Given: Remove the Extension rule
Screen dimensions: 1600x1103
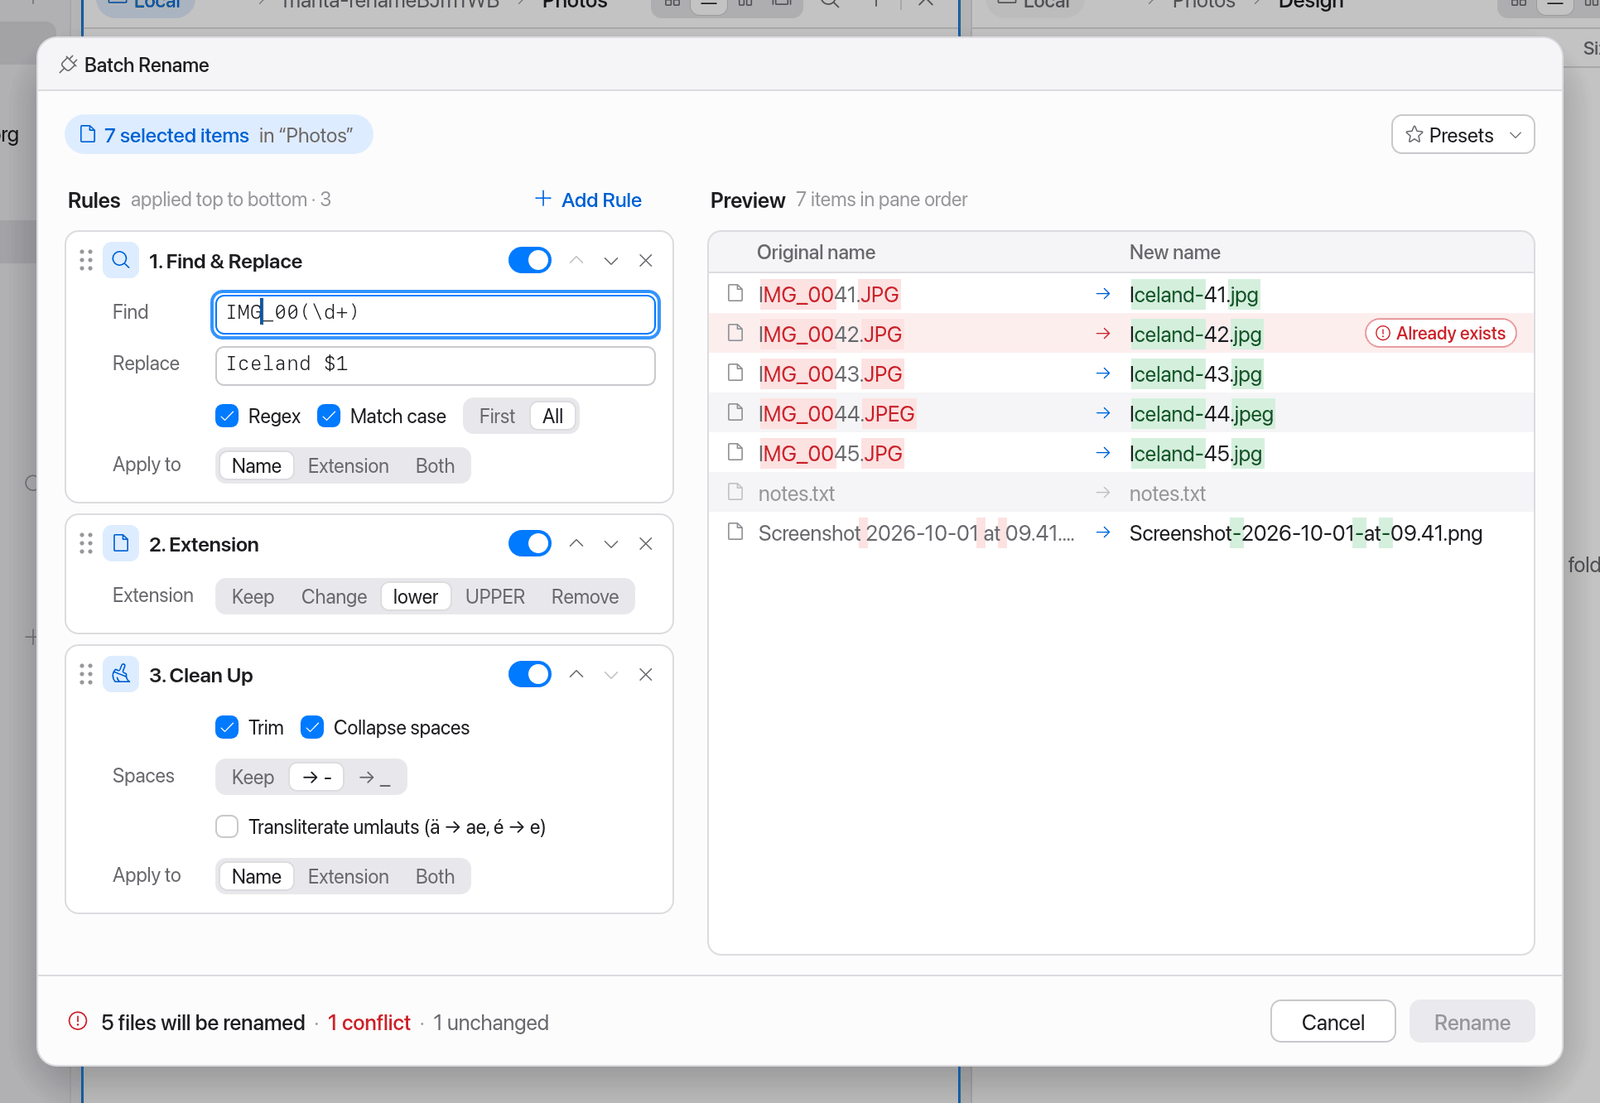Looking at the screenshot, I should pos(646,544).
